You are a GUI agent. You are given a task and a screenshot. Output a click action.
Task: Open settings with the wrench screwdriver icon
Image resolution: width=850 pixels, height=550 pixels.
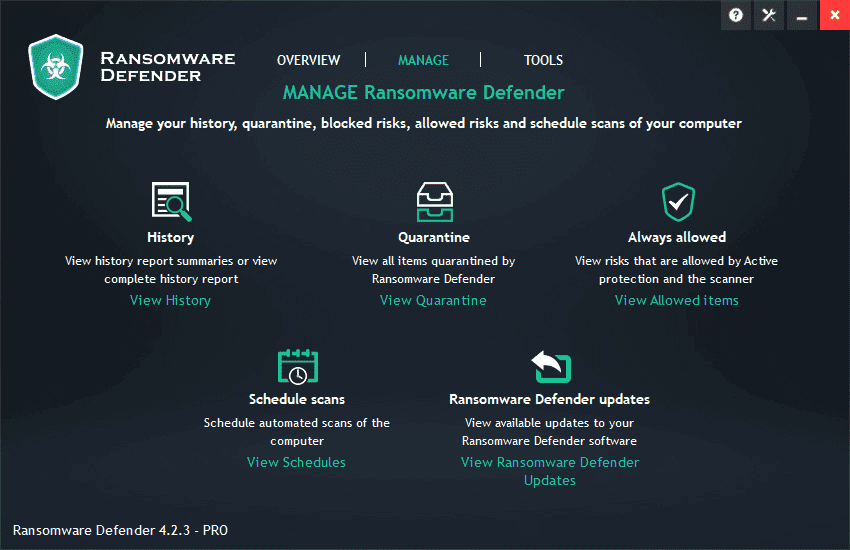tap(769, 15)
